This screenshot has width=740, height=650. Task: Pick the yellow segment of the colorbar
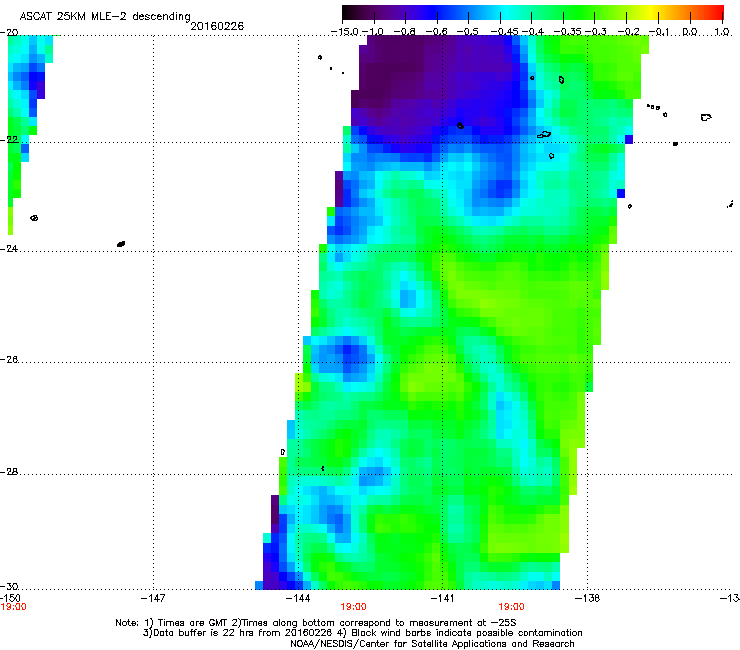pyautogui.click(x=651, y=12)
